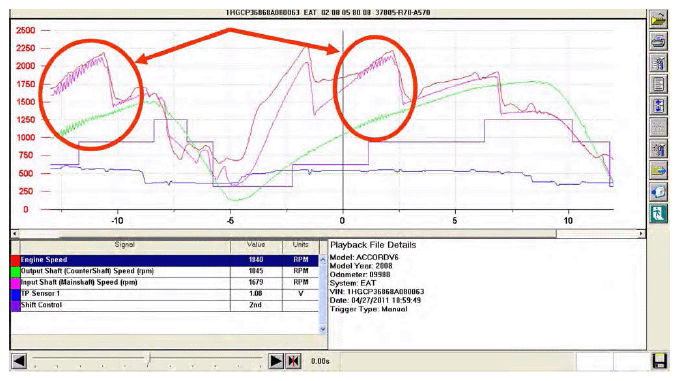The image size is (679, 381).
Task: Click right arrow of graph horizontal scrollbar
Action: (641, 234)
